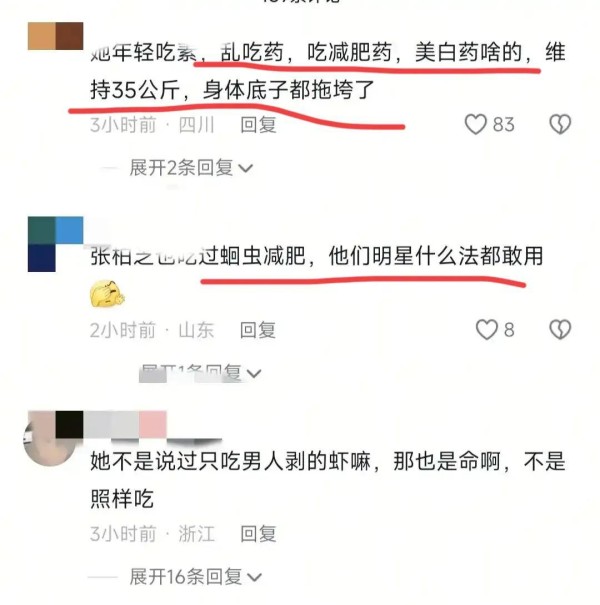Tap the facepalm emoji in second comment
Viewport: 600px width, 605px height.
(x=107, y=294)
